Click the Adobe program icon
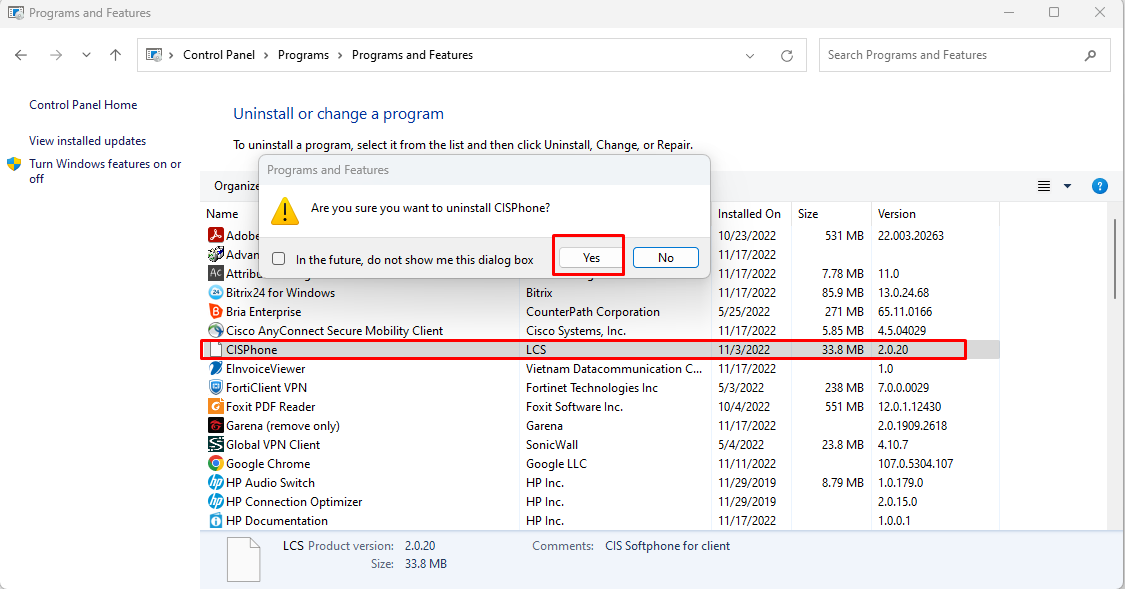Image resolution: width=1125 pixels, height=589 pixels. coord(215,235)
